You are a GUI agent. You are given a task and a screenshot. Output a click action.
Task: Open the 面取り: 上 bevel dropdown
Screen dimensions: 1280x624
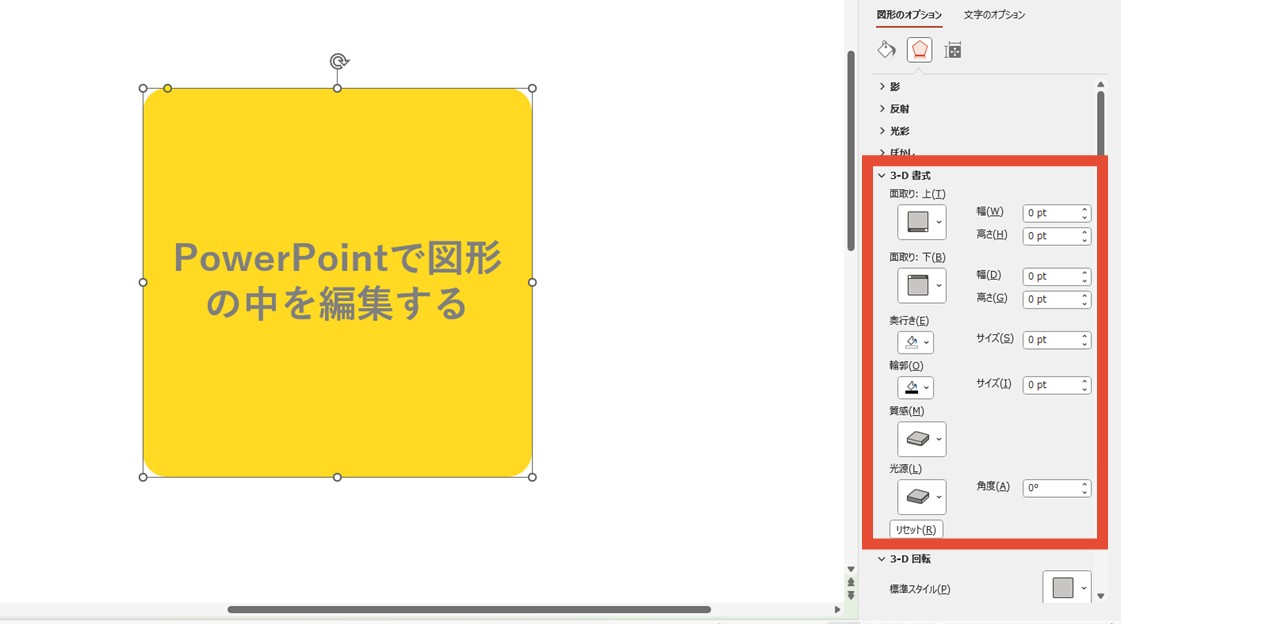coord(922,222)
